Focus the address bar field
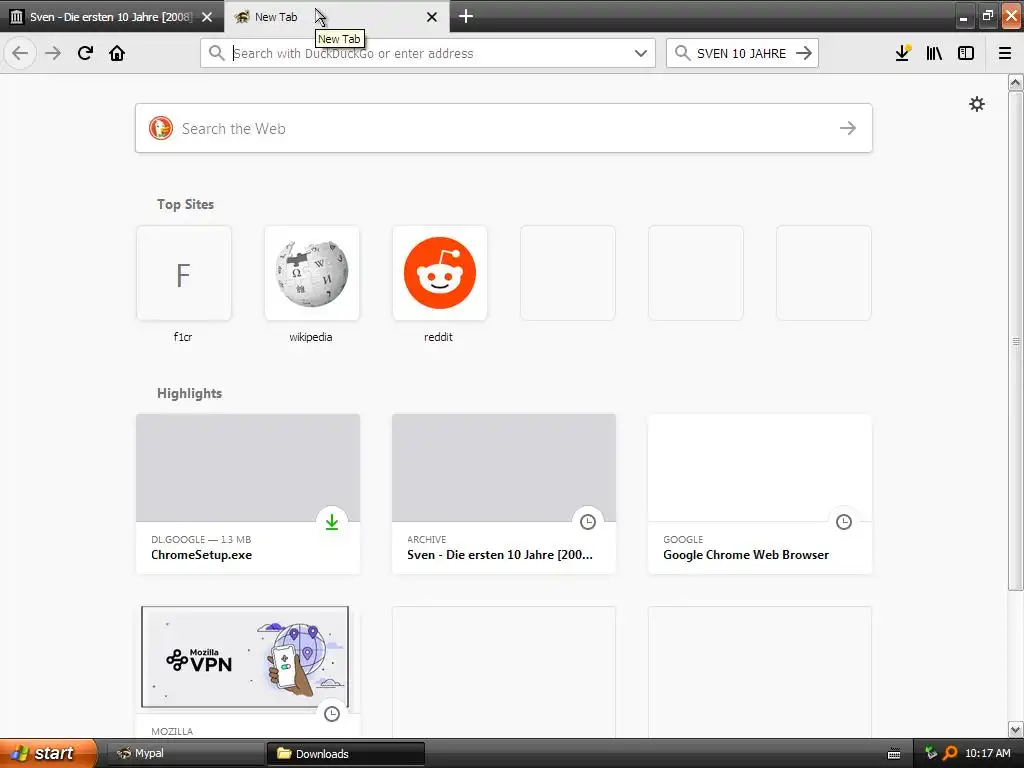The height and width of the screenshot is (768, 1024). pos(428,53)
